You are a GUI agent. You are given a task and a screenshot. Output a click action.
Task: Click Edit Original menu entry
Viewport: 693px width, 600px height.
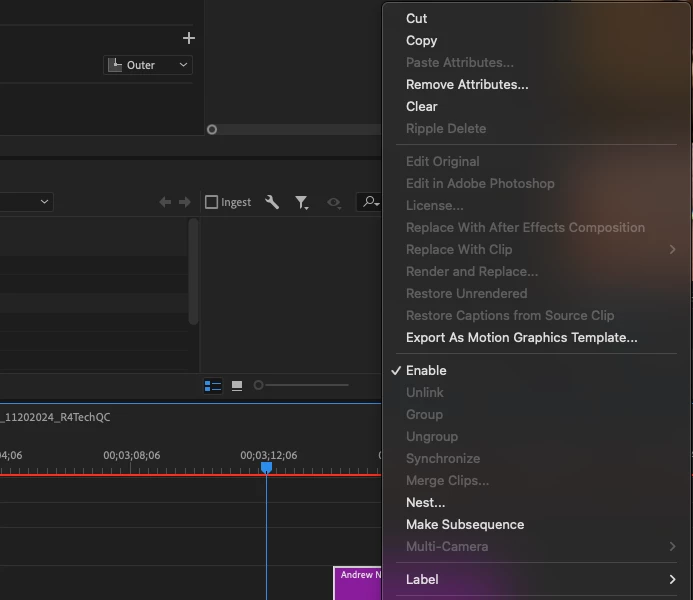pos(442,161)
